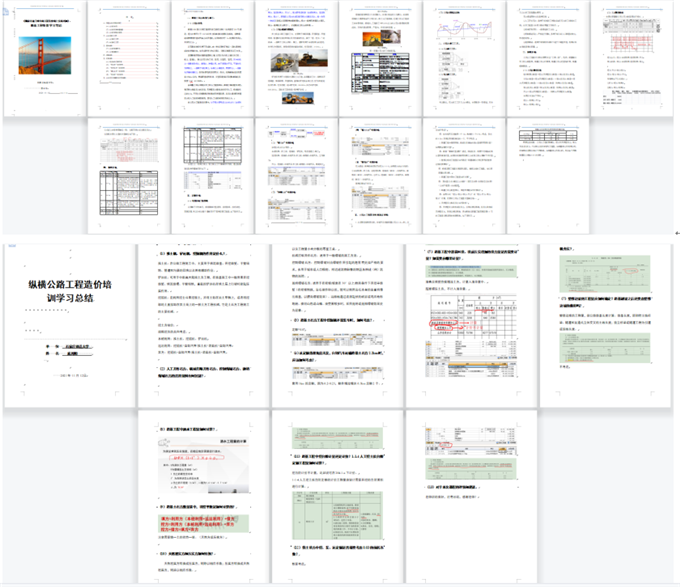
Task: Open the page with yellow-highlighted software screenshots
Action: coord(380,176)
